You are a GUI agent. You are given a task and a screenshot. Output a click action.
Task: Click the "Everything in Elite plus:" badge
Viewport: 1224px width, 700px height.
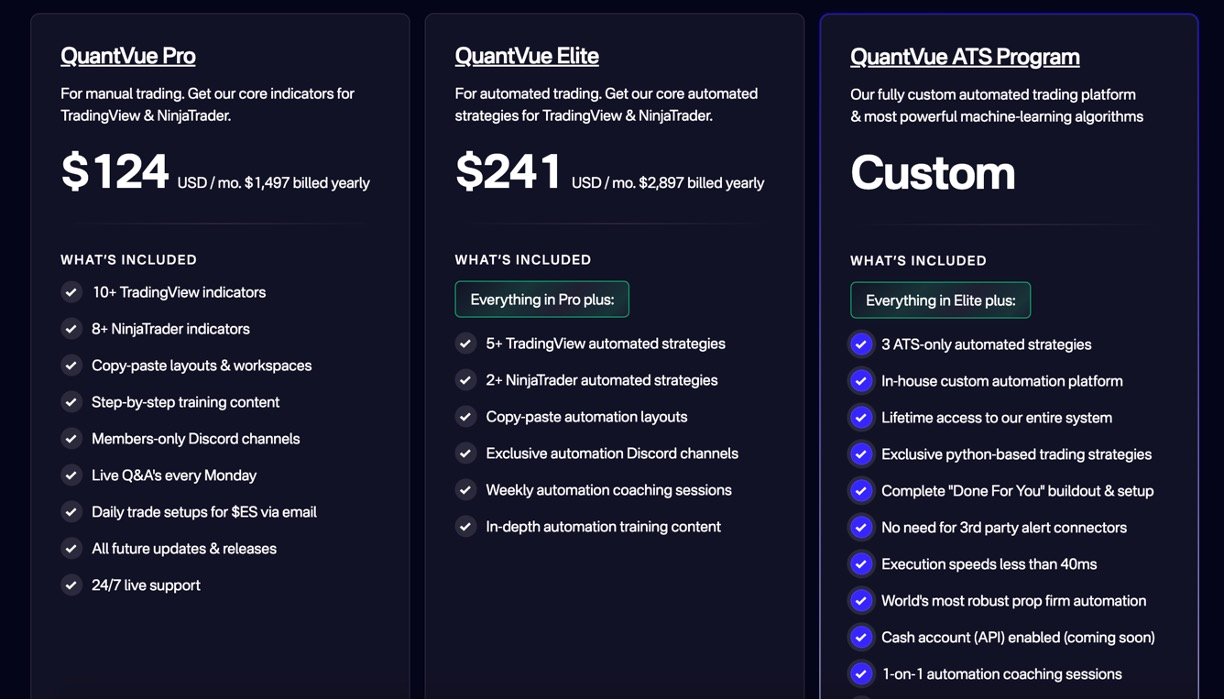click(940, 300)
